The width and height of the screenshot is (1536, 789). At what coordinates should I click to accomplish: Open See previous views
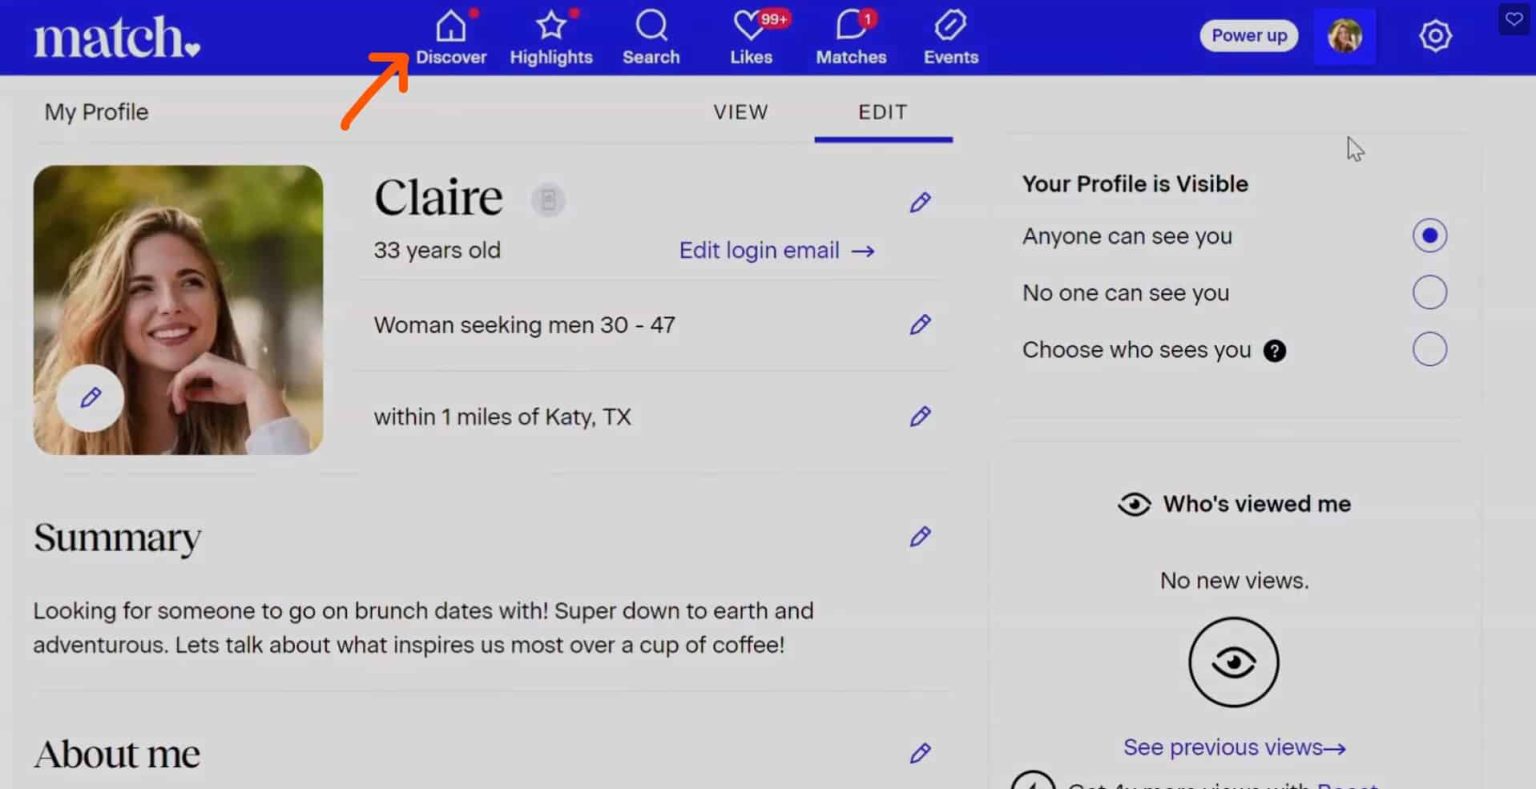click(x=1234, y=747)
